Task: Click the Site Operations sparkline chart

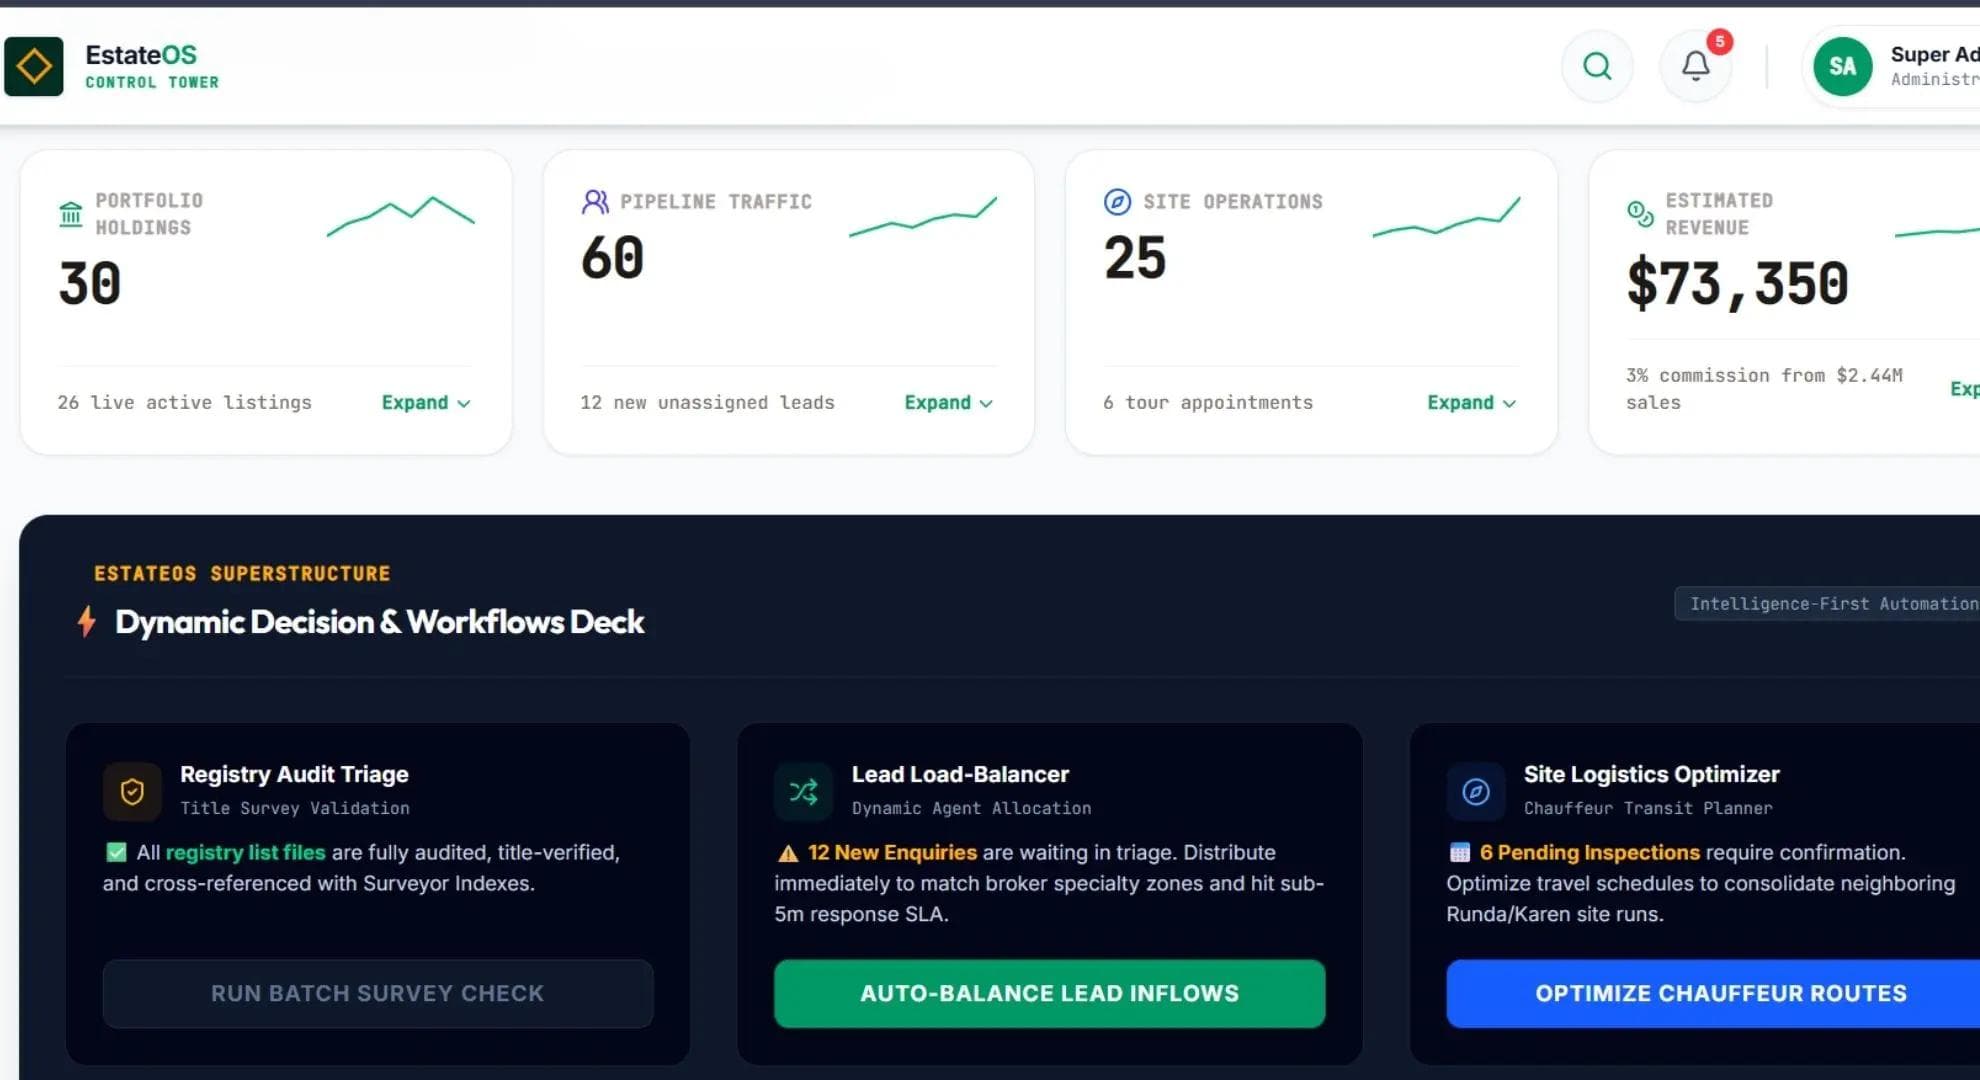Action: (x=1446, y=217)
